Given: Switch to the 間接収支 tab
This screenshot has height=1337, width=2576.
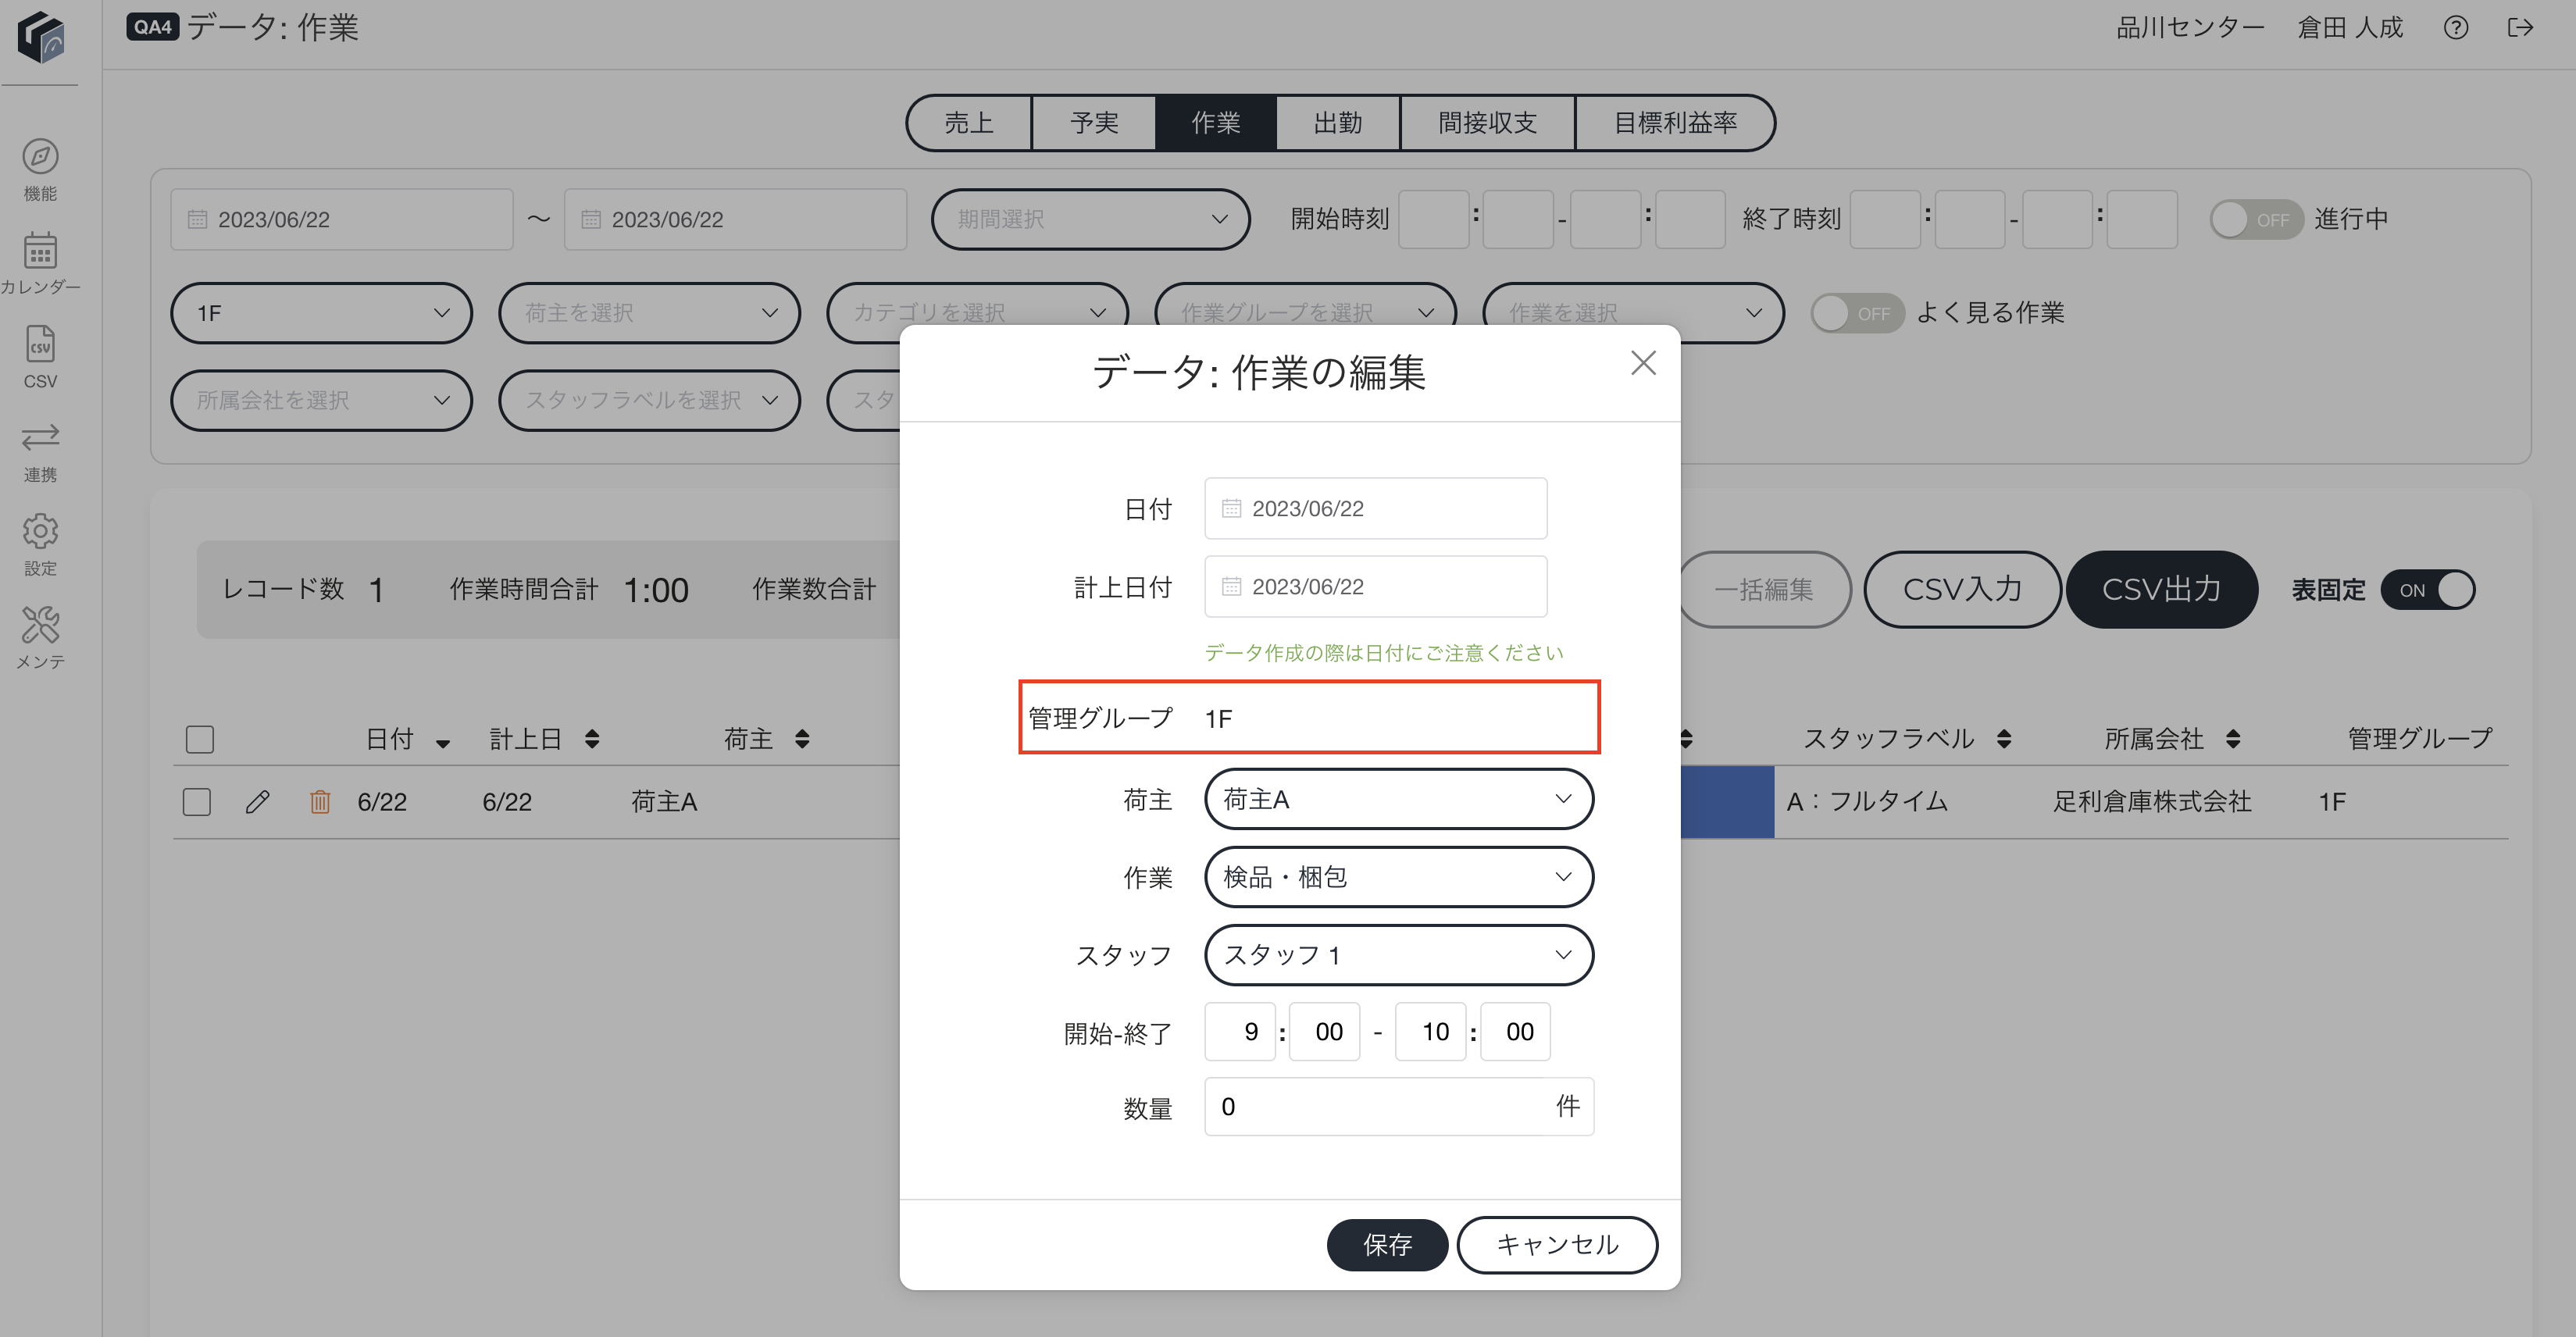Looking at the screenshot, I should 1487,123.
